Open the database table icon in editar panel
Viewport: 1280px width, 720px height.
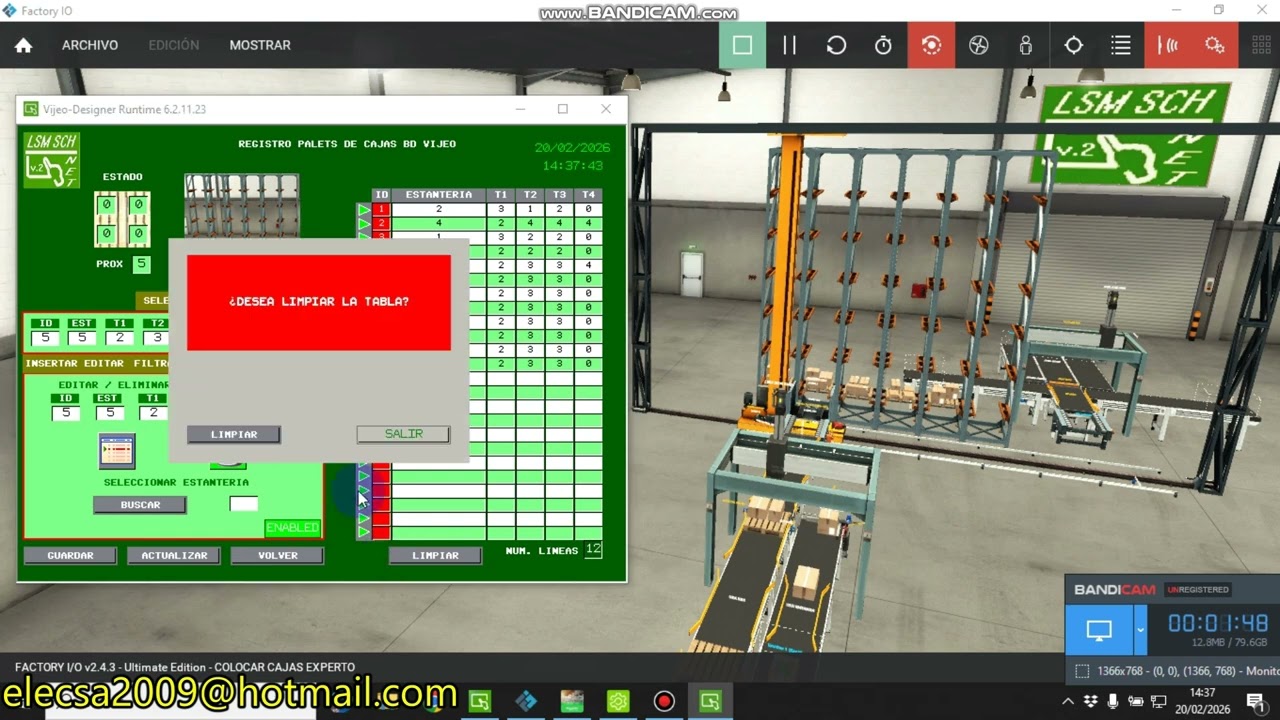117,451
